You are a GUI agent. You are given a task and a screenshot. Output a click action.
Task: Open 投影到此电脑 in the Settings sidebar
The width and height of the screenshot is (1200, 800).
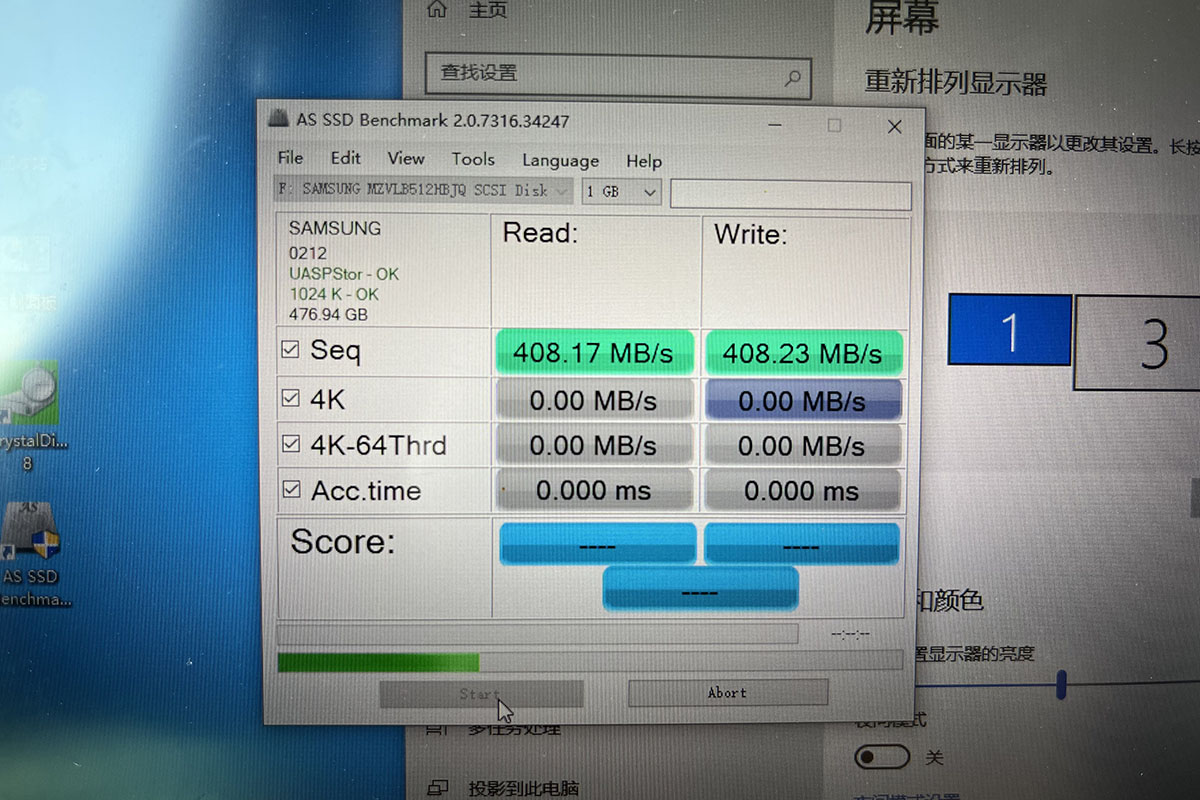523,788
